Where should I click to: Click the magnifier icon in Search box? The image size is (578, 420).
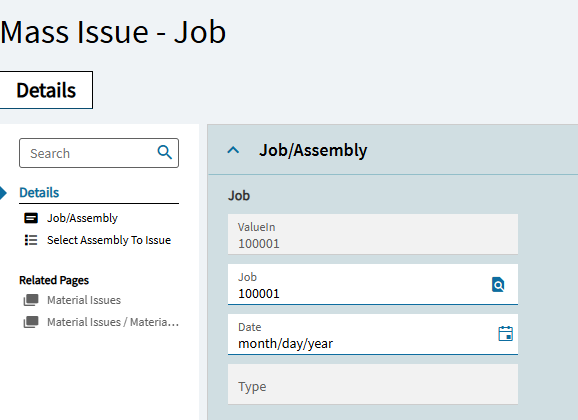click(x=165, y=152)
